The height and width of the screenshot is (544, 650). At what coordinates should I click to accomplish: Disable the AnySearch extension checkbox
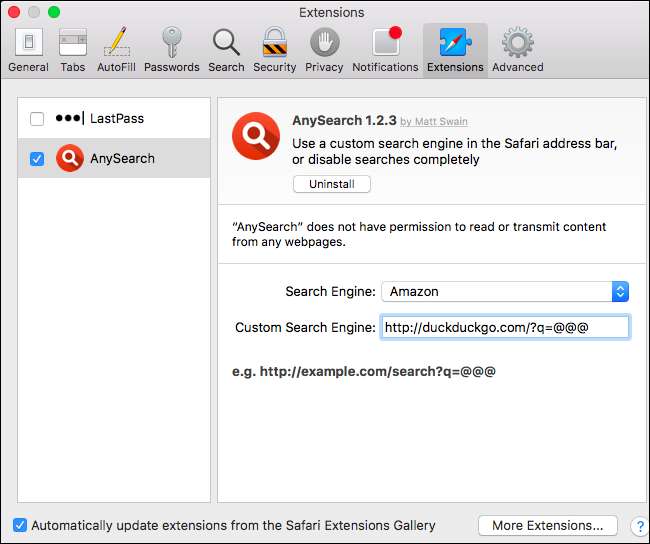pyautogui.click(x=37, y=158)
